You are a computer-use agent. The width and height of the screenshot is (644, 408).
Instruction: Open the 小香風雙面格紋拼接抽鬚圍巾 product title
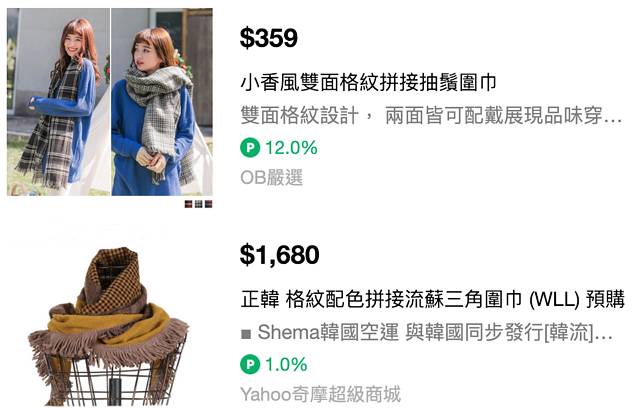[368, 82]
